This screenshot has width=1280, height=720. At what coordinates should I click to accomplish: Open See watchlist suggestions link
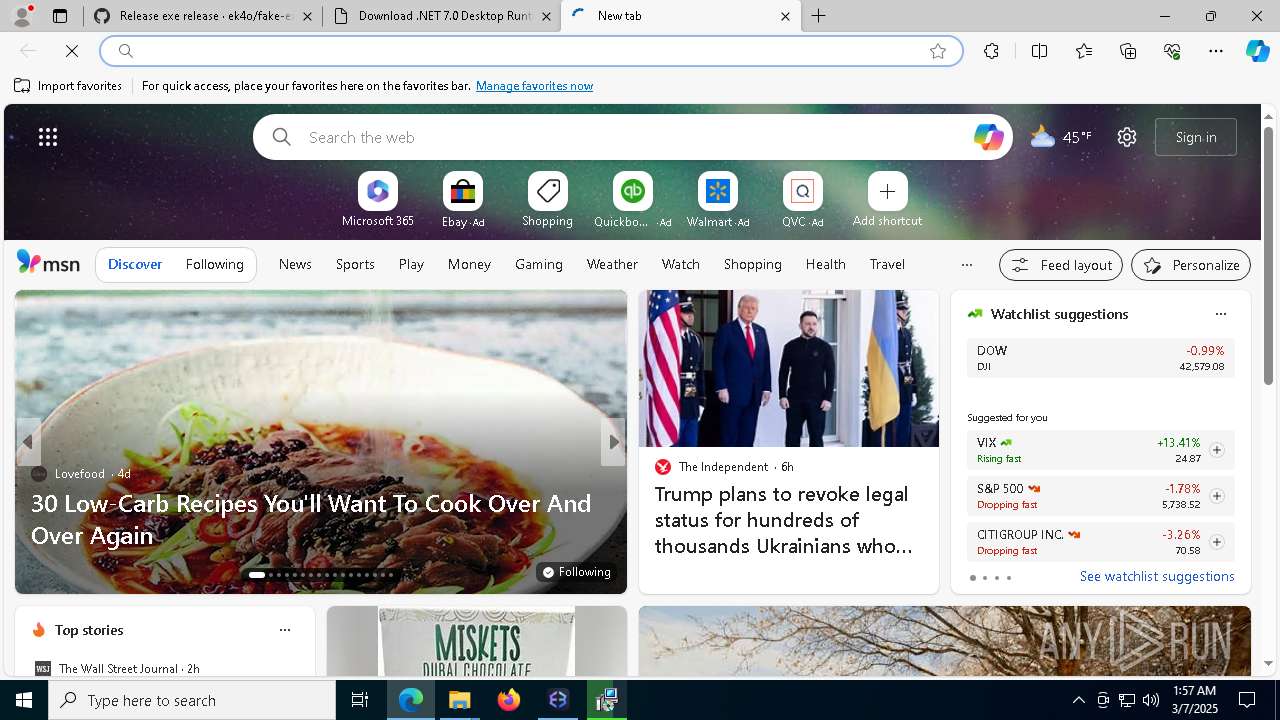pyautogui.click(x=1157, y=576)
